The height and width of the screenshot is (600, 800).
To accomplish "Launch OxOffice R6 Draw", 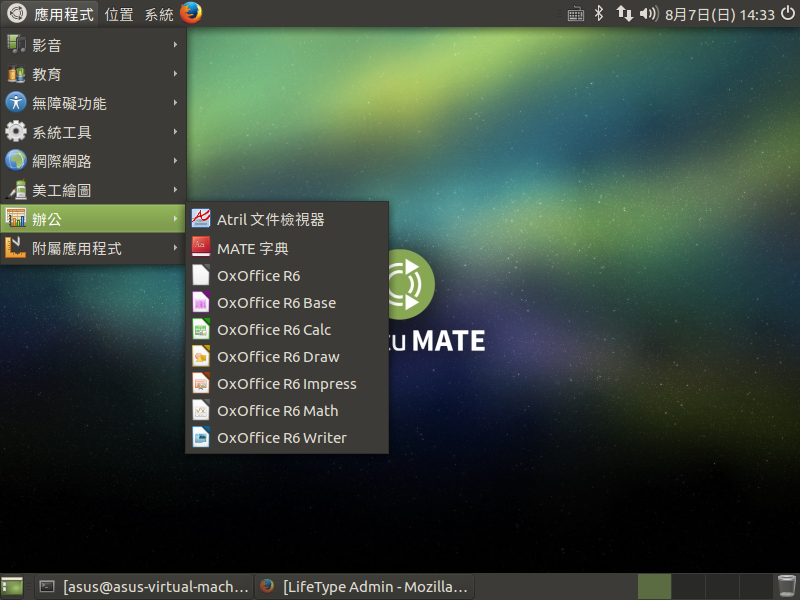I will tap(287, 357).
